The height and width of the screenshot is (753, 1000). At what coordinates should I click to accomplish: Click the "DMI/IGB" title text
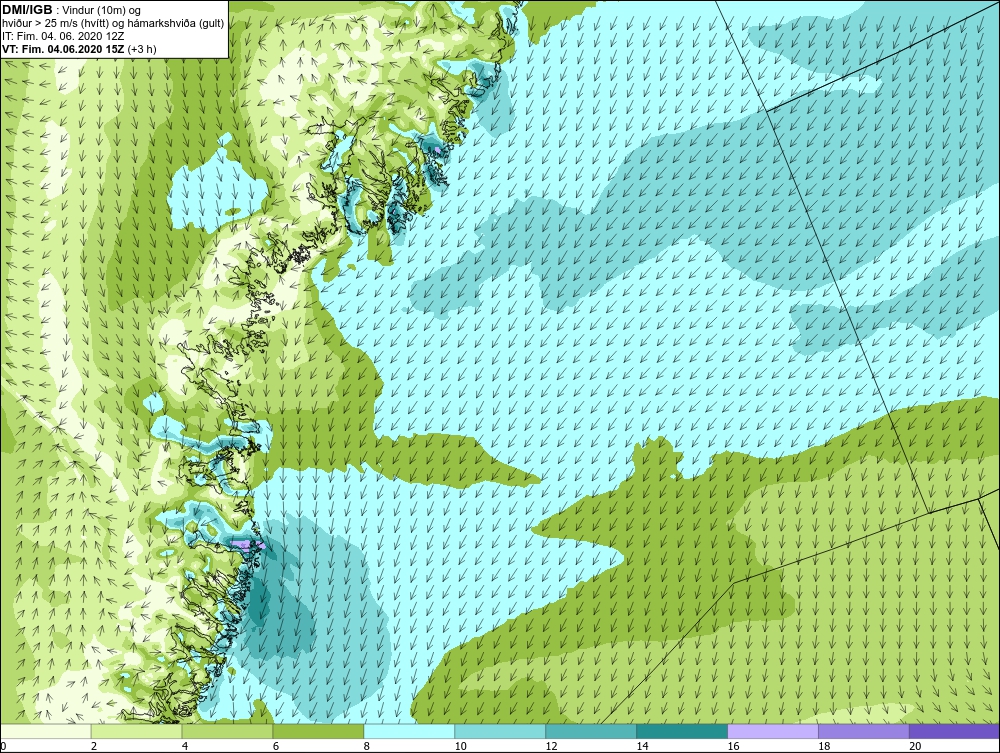pos(27,10)
